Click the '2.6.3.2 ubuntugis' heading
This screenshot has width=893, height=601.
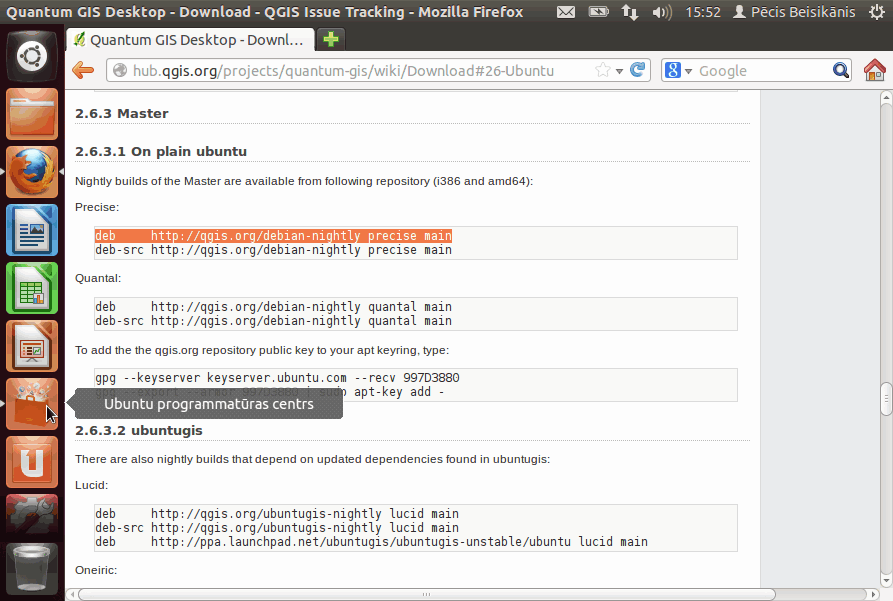(139, 431)
